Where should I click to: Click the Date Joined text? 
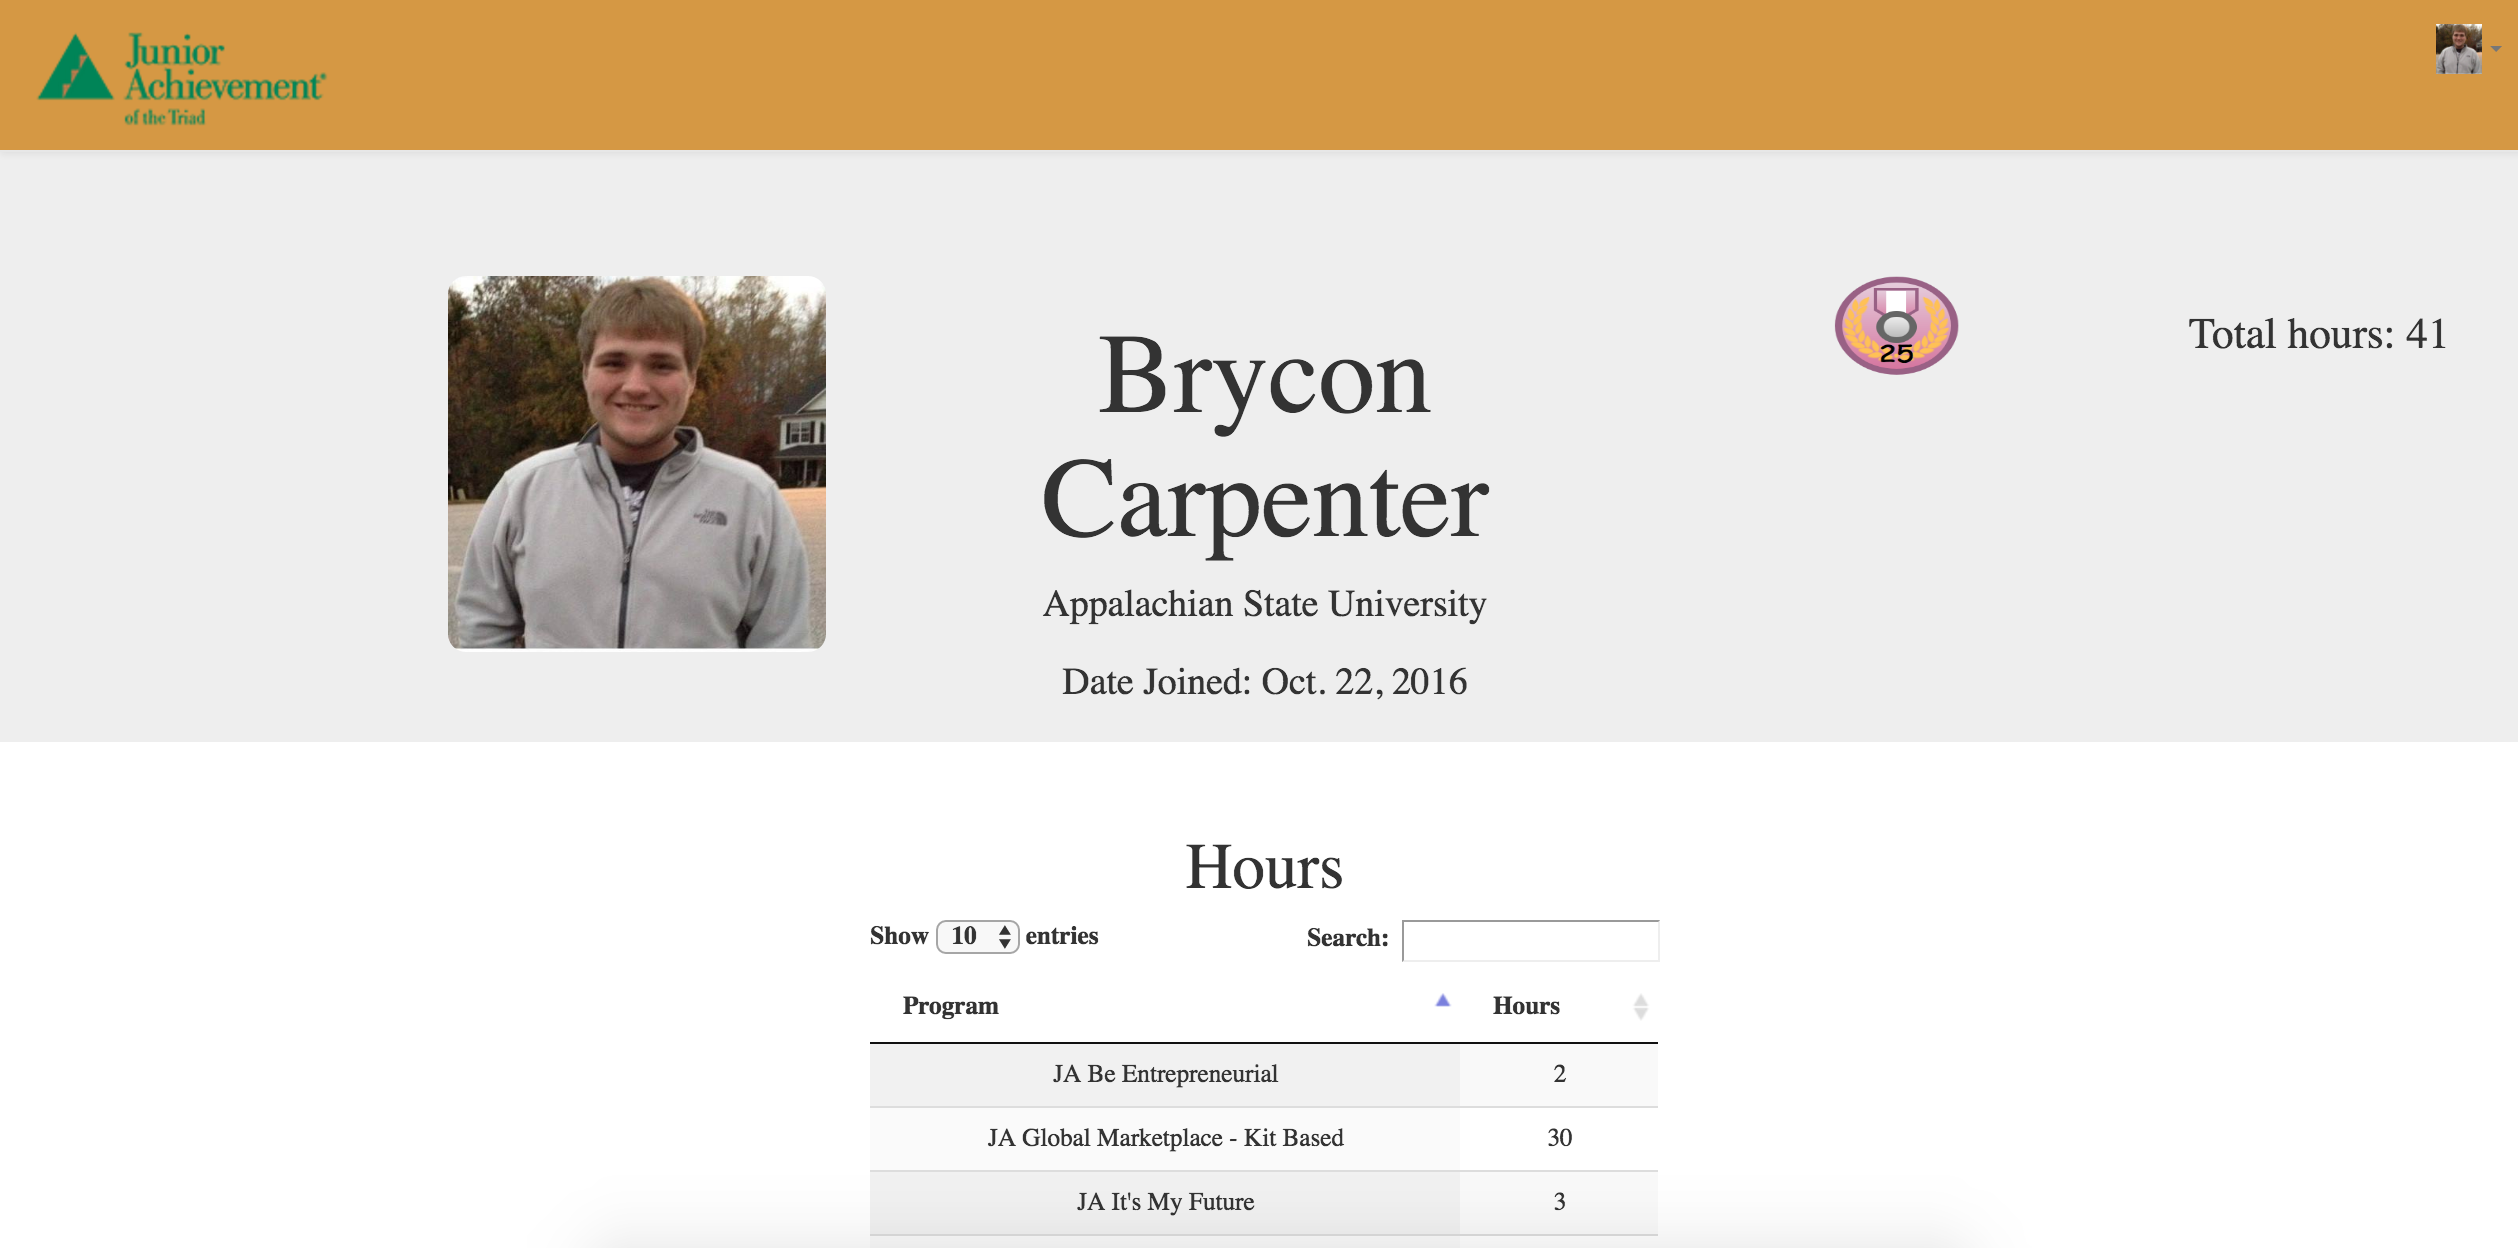pos(1264,682)
